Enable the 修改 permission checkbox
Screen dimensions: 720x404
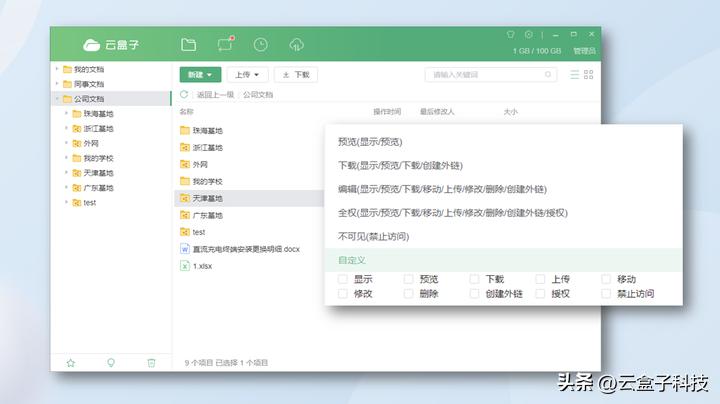(x=343, y=293)
